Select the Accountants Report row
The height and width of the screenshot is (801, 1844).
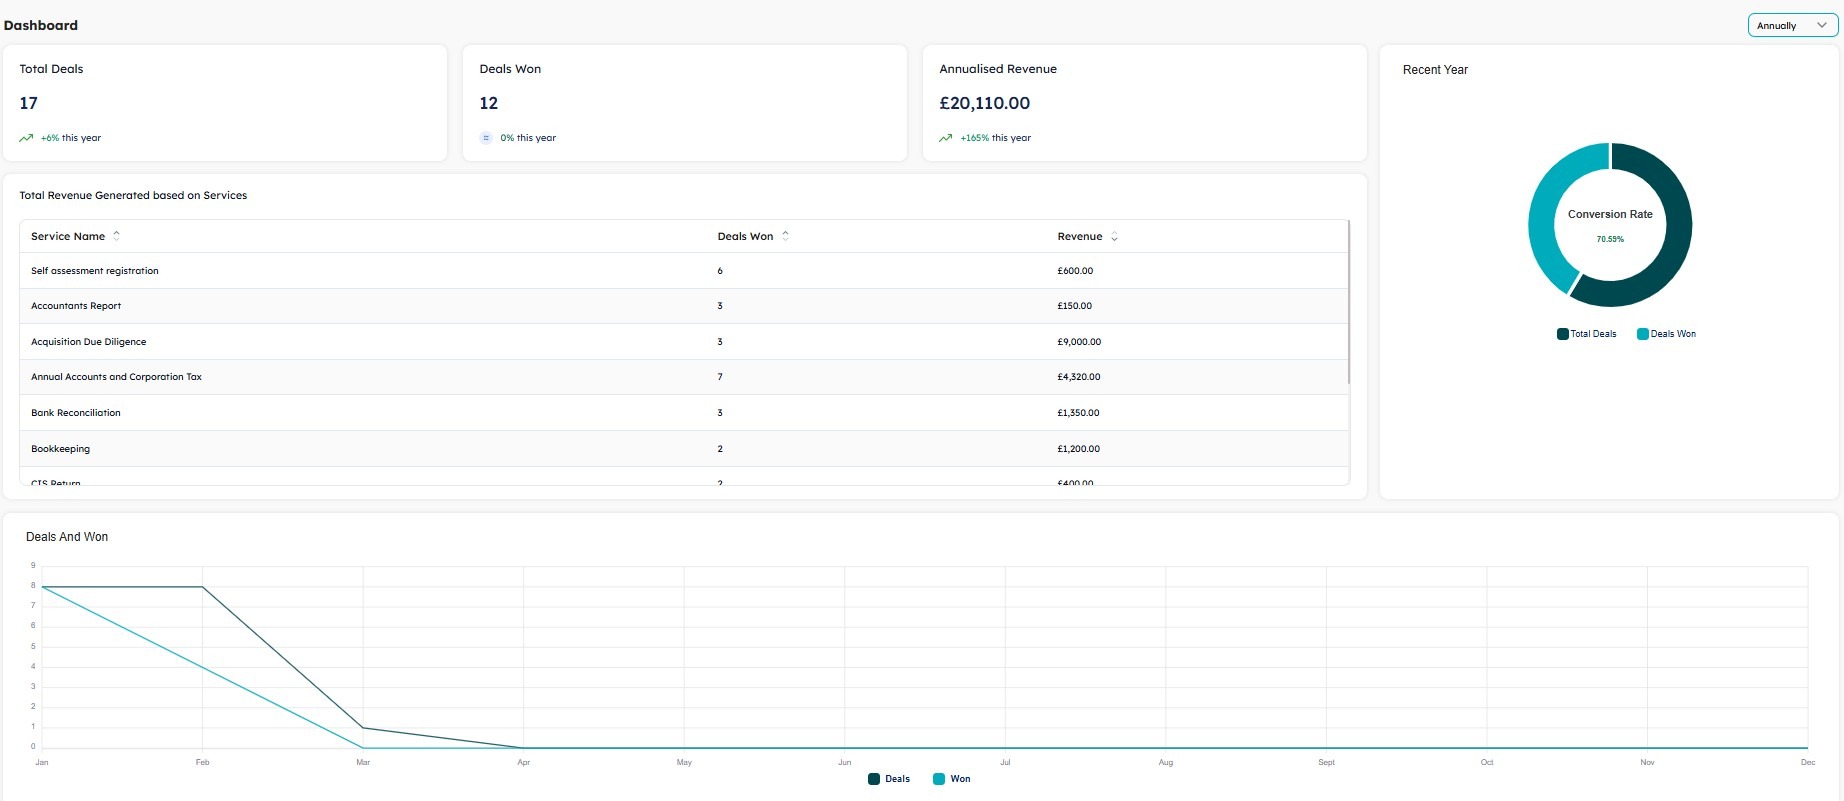[684, 306]
